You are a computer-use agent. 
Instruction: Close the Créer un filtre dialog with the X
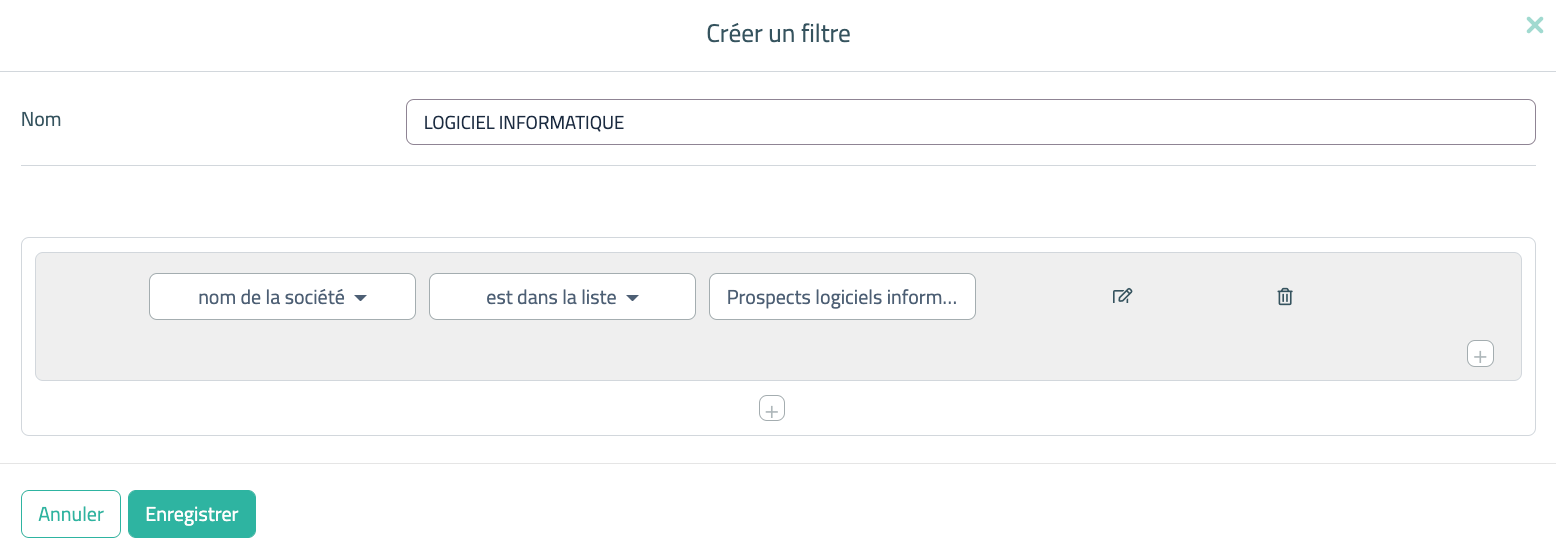click(x=1534, y=26)
